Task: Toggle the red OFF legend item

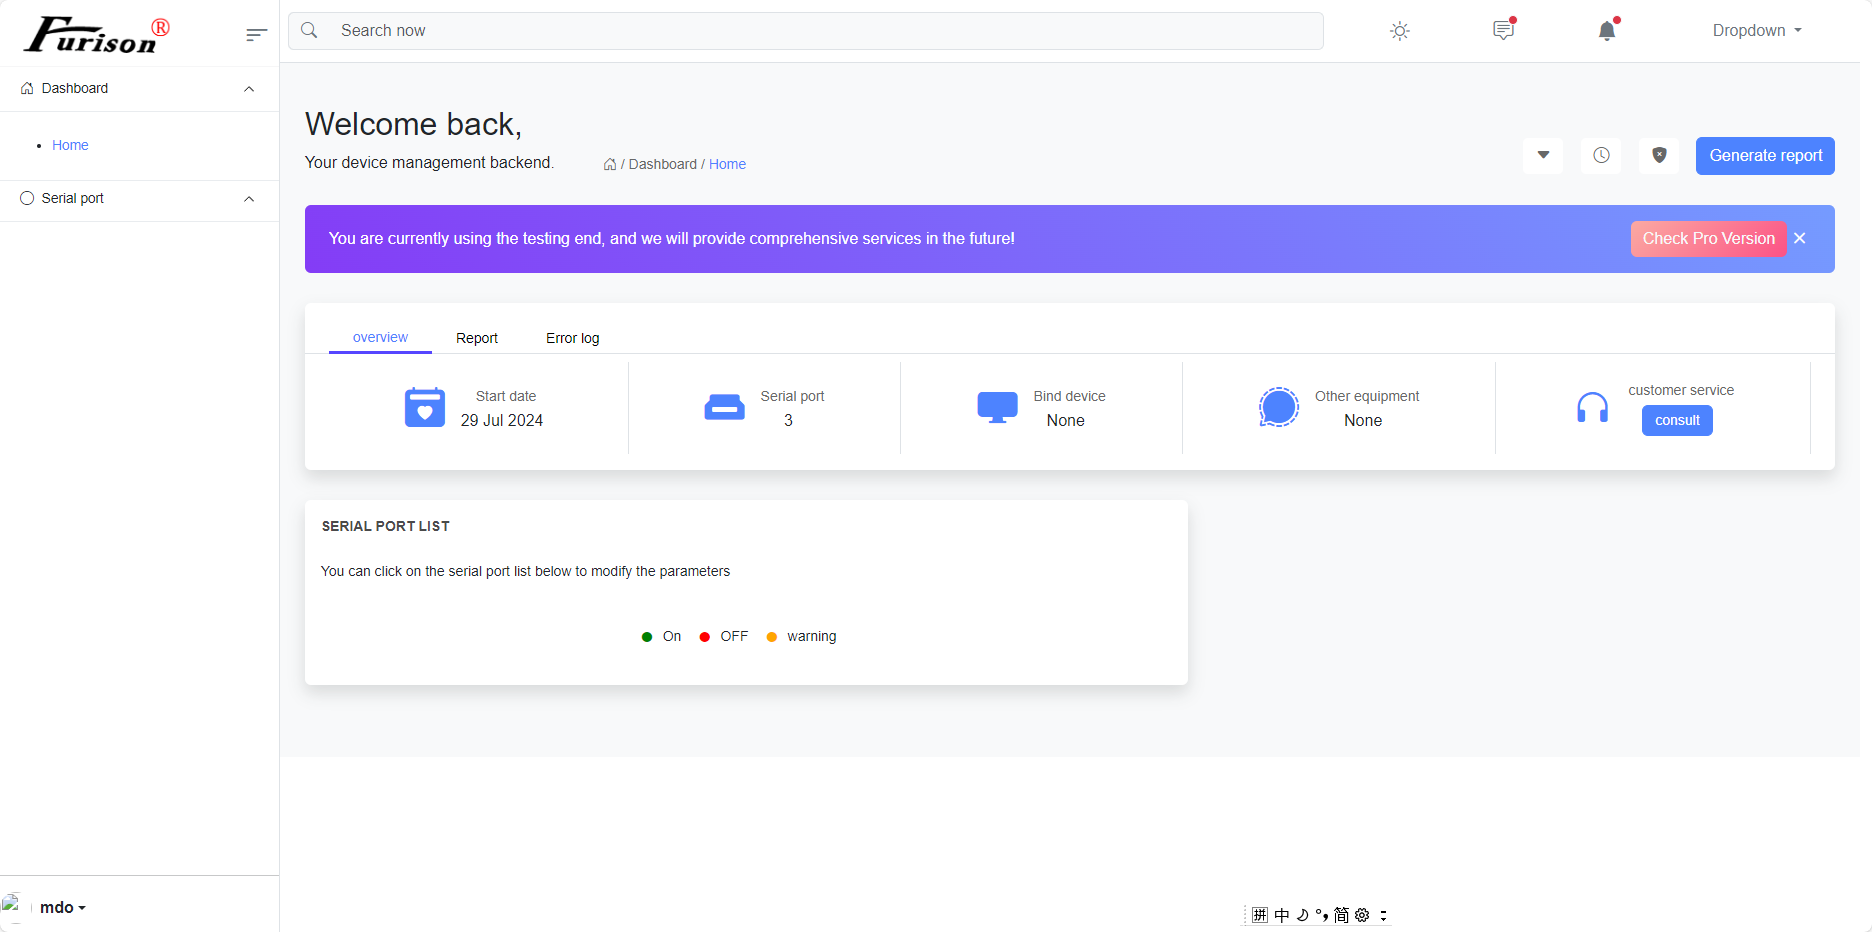Action: point(724,637)
